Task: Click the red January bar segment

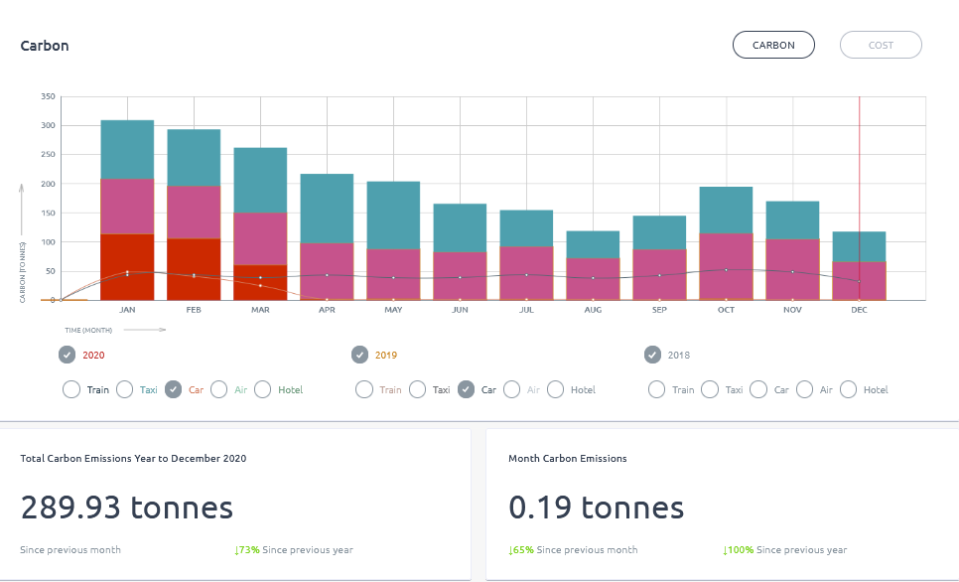Action: [x=127, y=266]
